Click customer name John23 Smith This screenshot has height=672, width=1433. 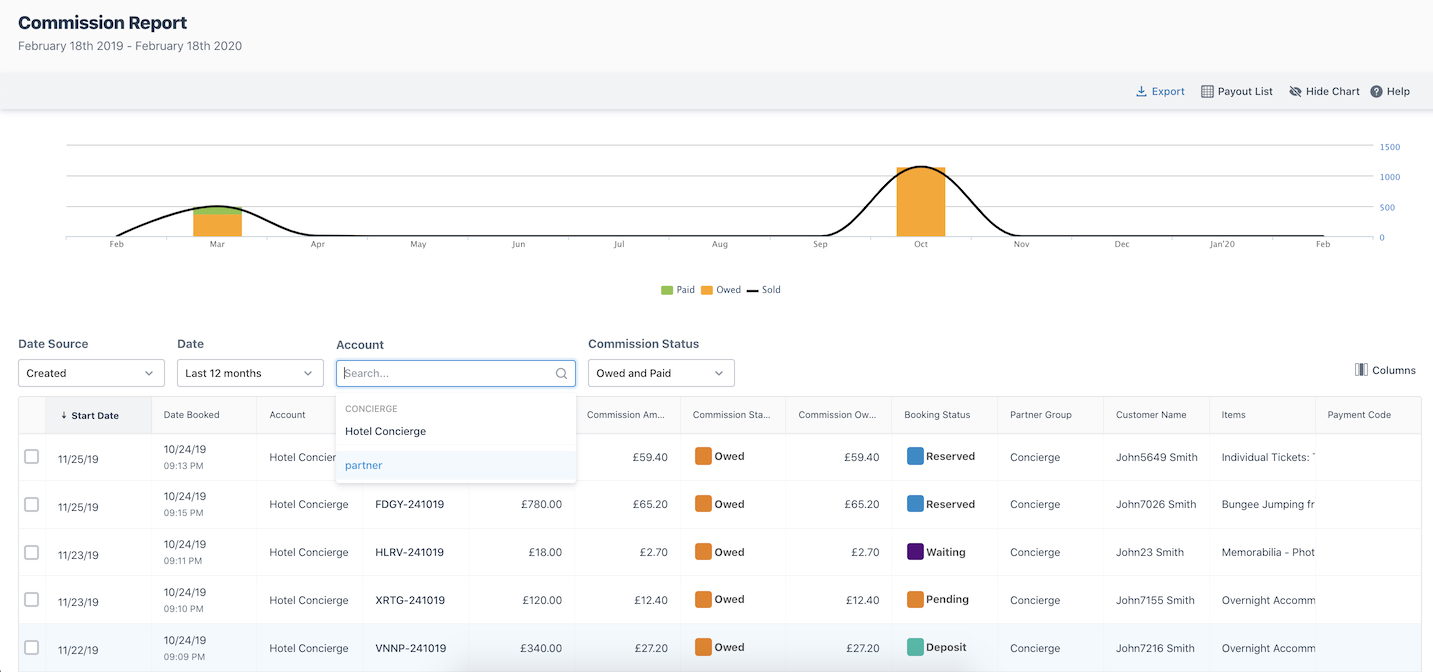pyautogui.click(x=1150, y=553)
